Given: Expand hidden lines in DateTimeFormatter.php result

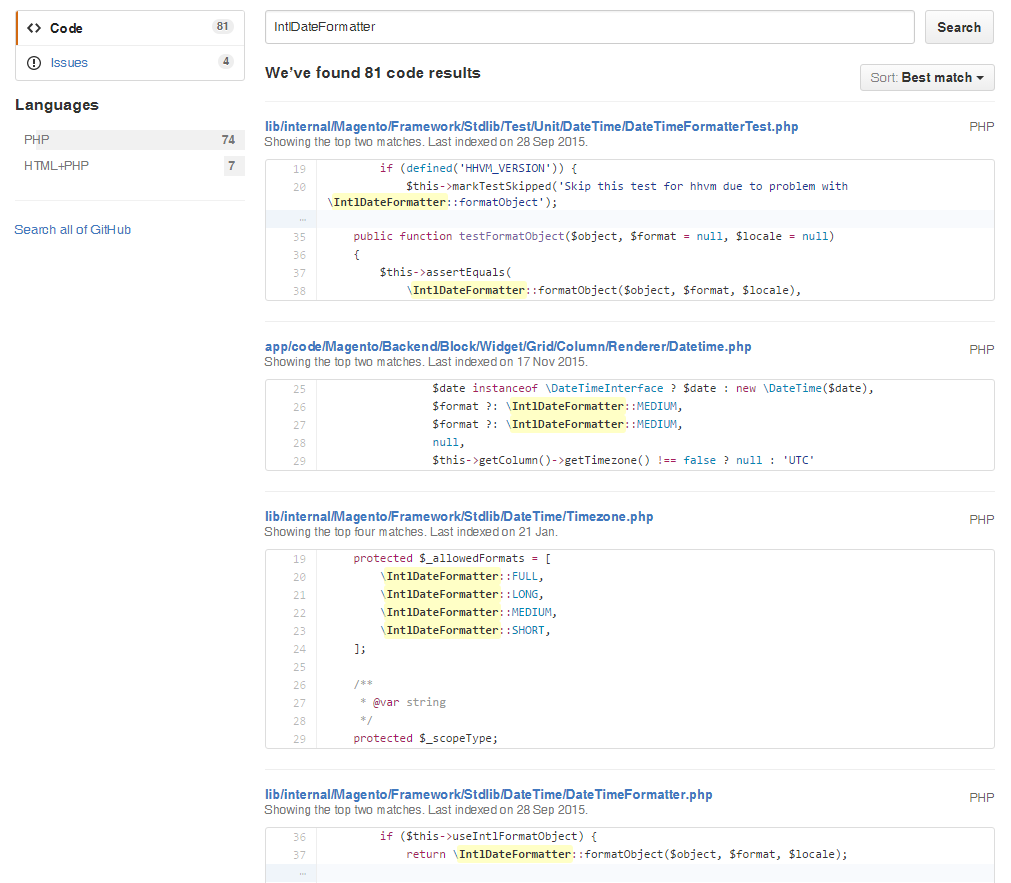Looking at the screenshot, I should click(x=301, y=873).
